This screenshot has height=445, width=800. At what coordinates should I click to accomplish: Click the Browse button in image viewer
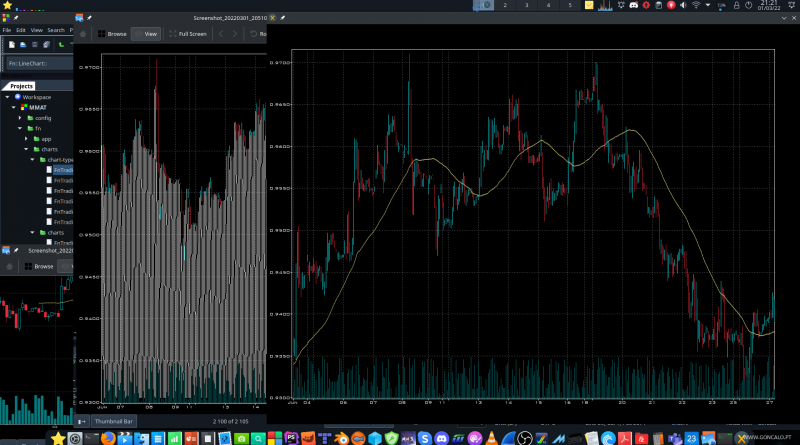(x=112, y=34)
